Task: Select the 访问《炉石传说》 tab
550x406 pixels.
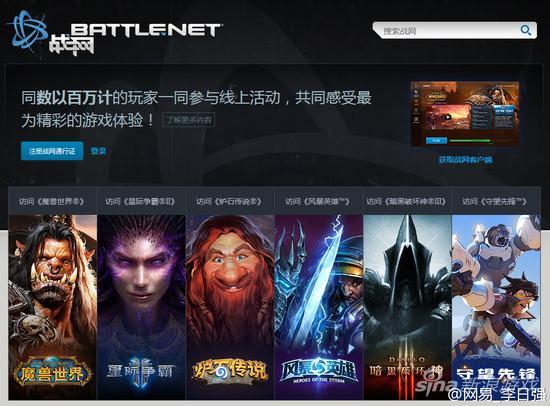Action: (x=230, y=201)
